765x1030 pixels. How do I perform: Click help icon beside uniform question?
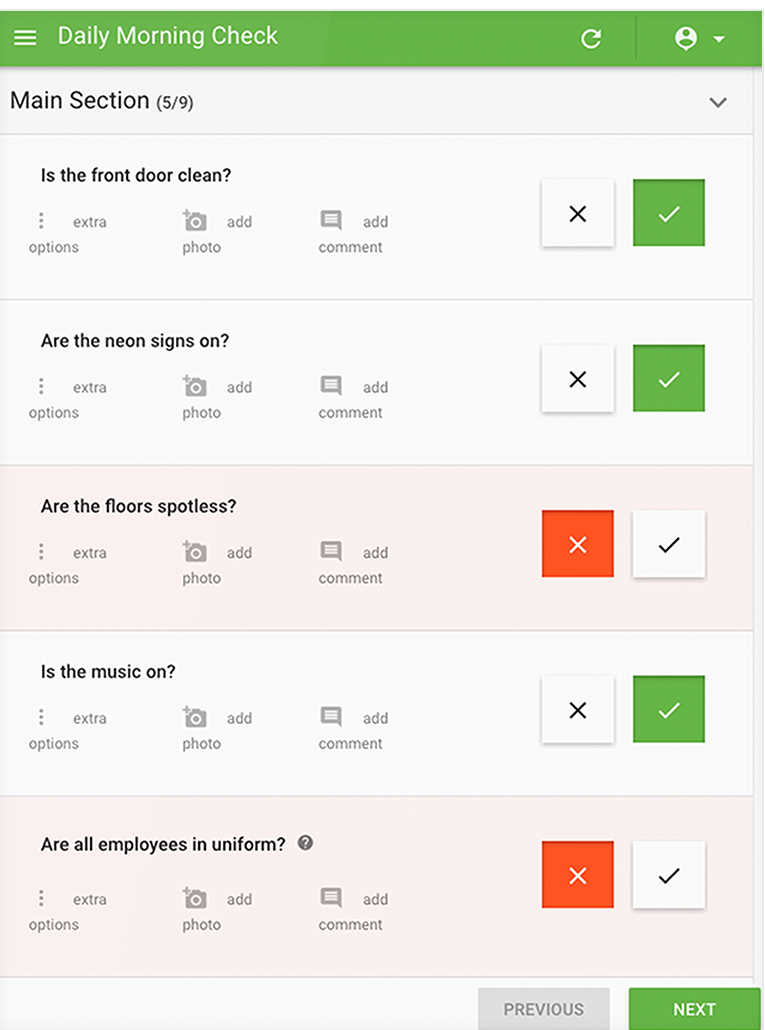point(306,843)
